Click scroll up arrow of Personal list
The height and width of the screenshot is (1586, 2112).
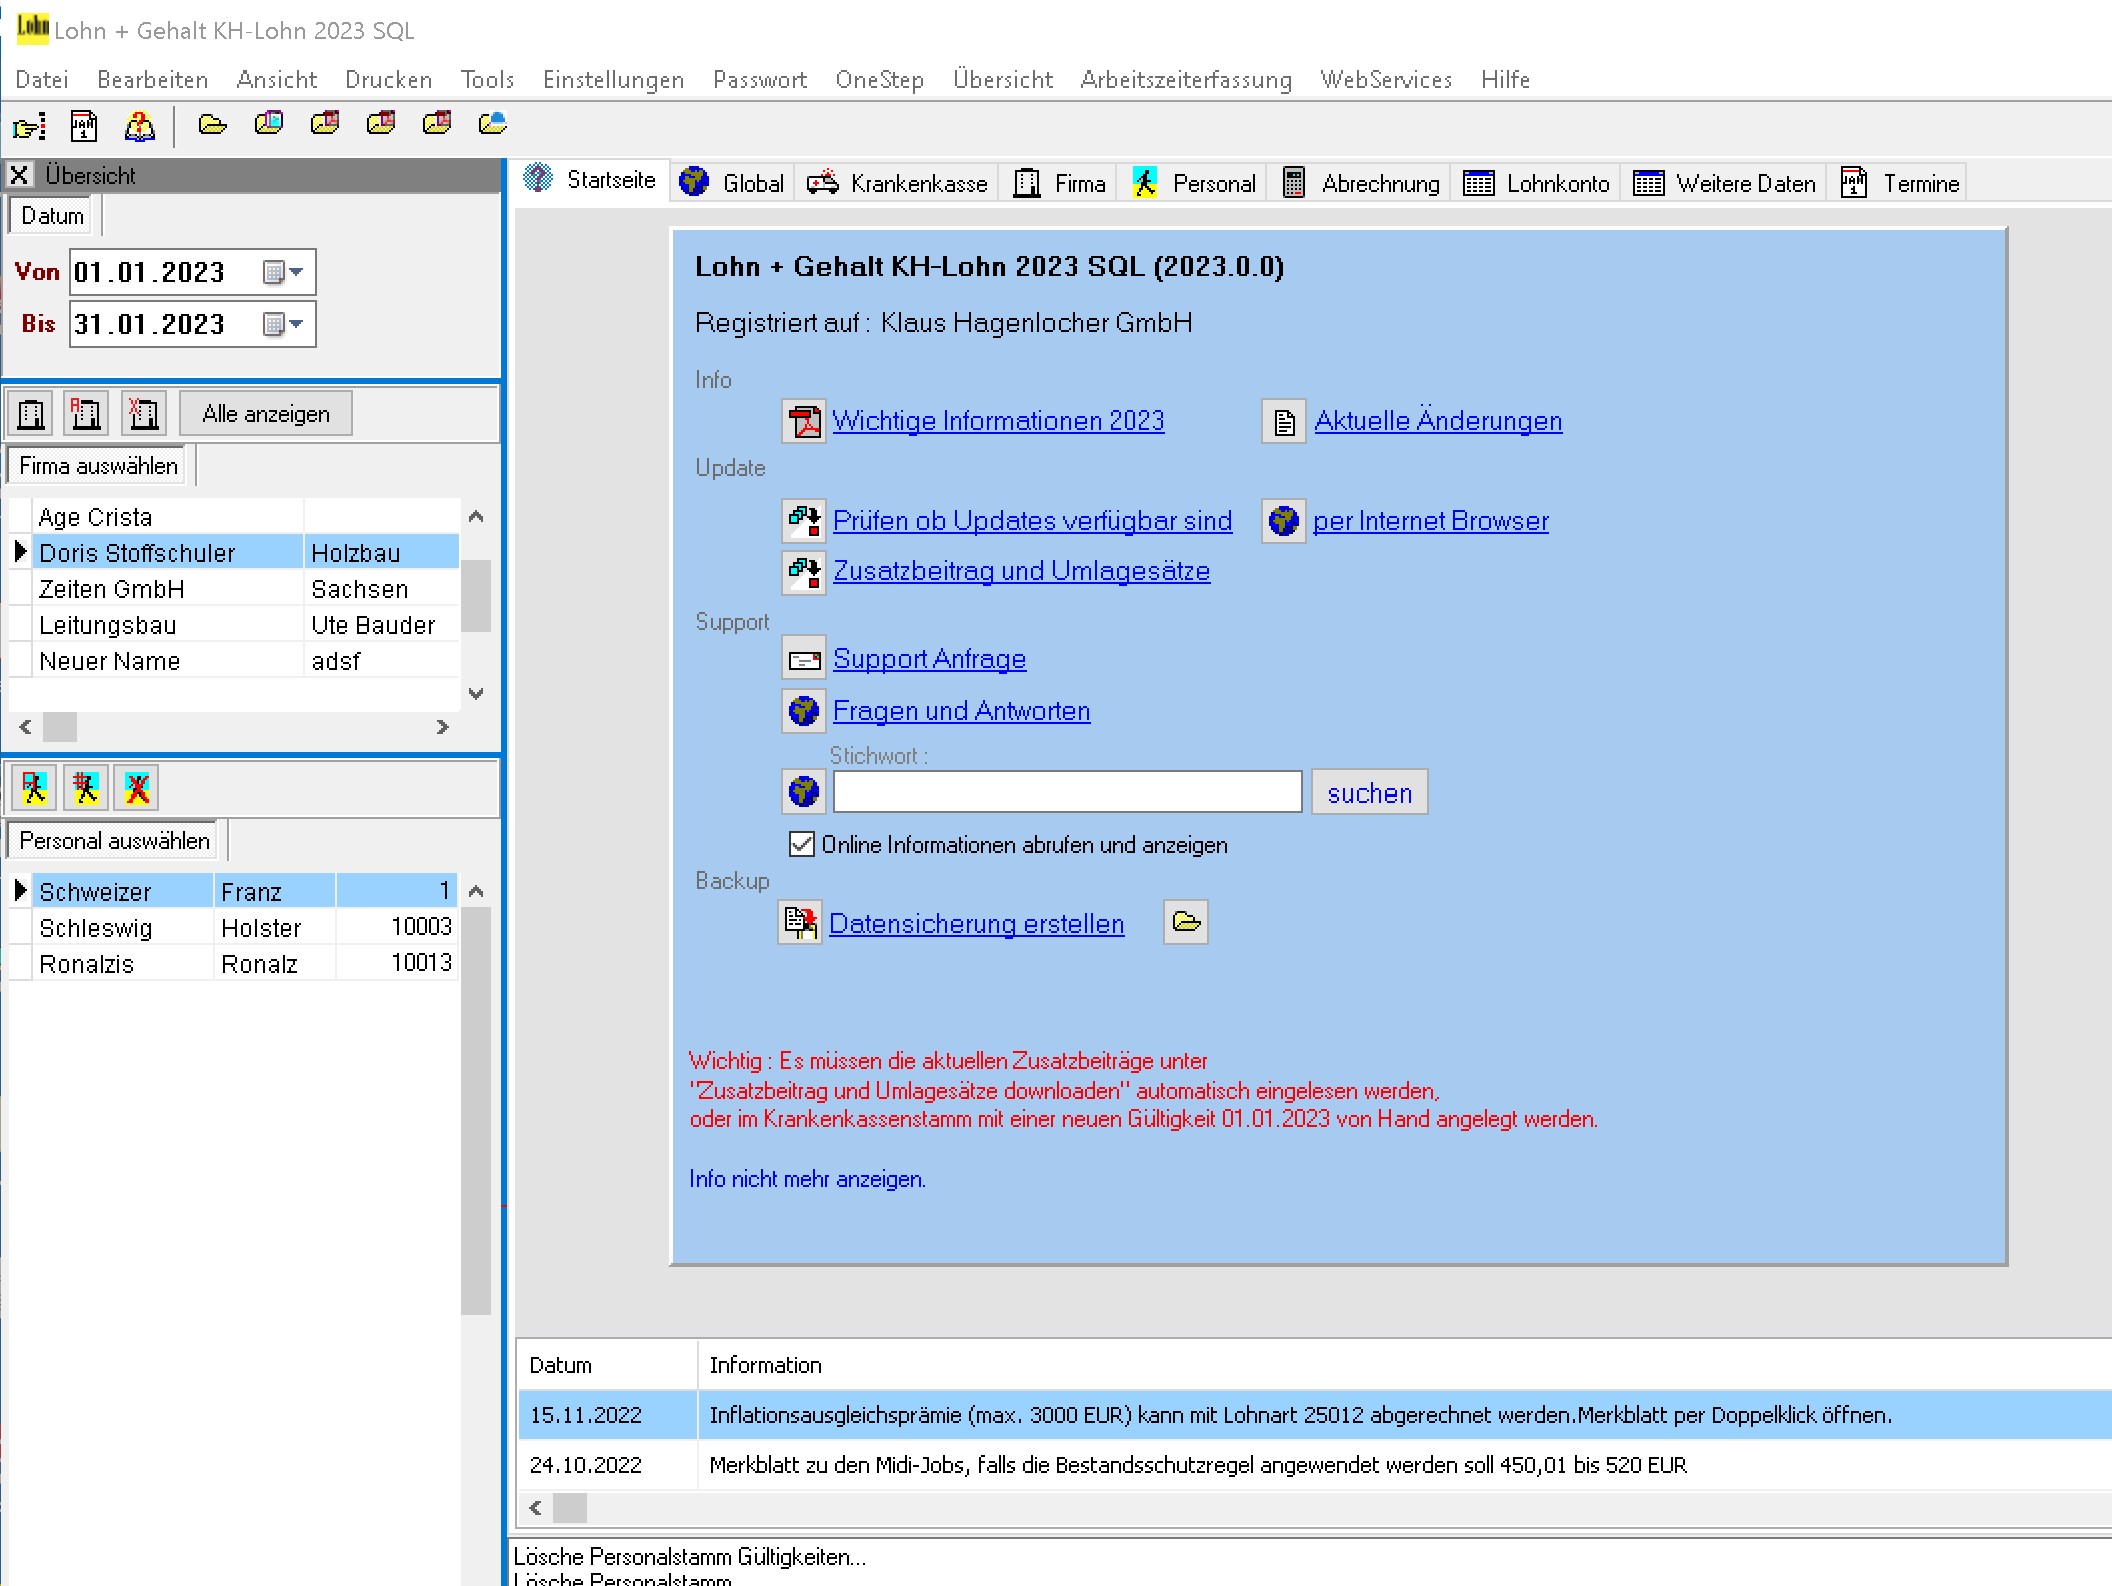coord(476,891)
